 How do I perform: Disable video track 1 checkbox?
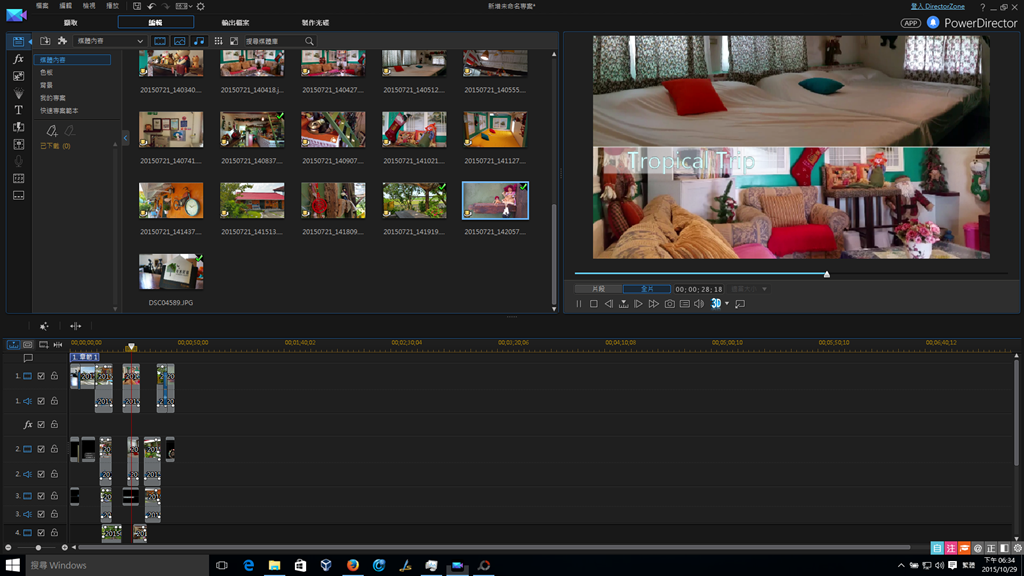(x=41, y=376)
